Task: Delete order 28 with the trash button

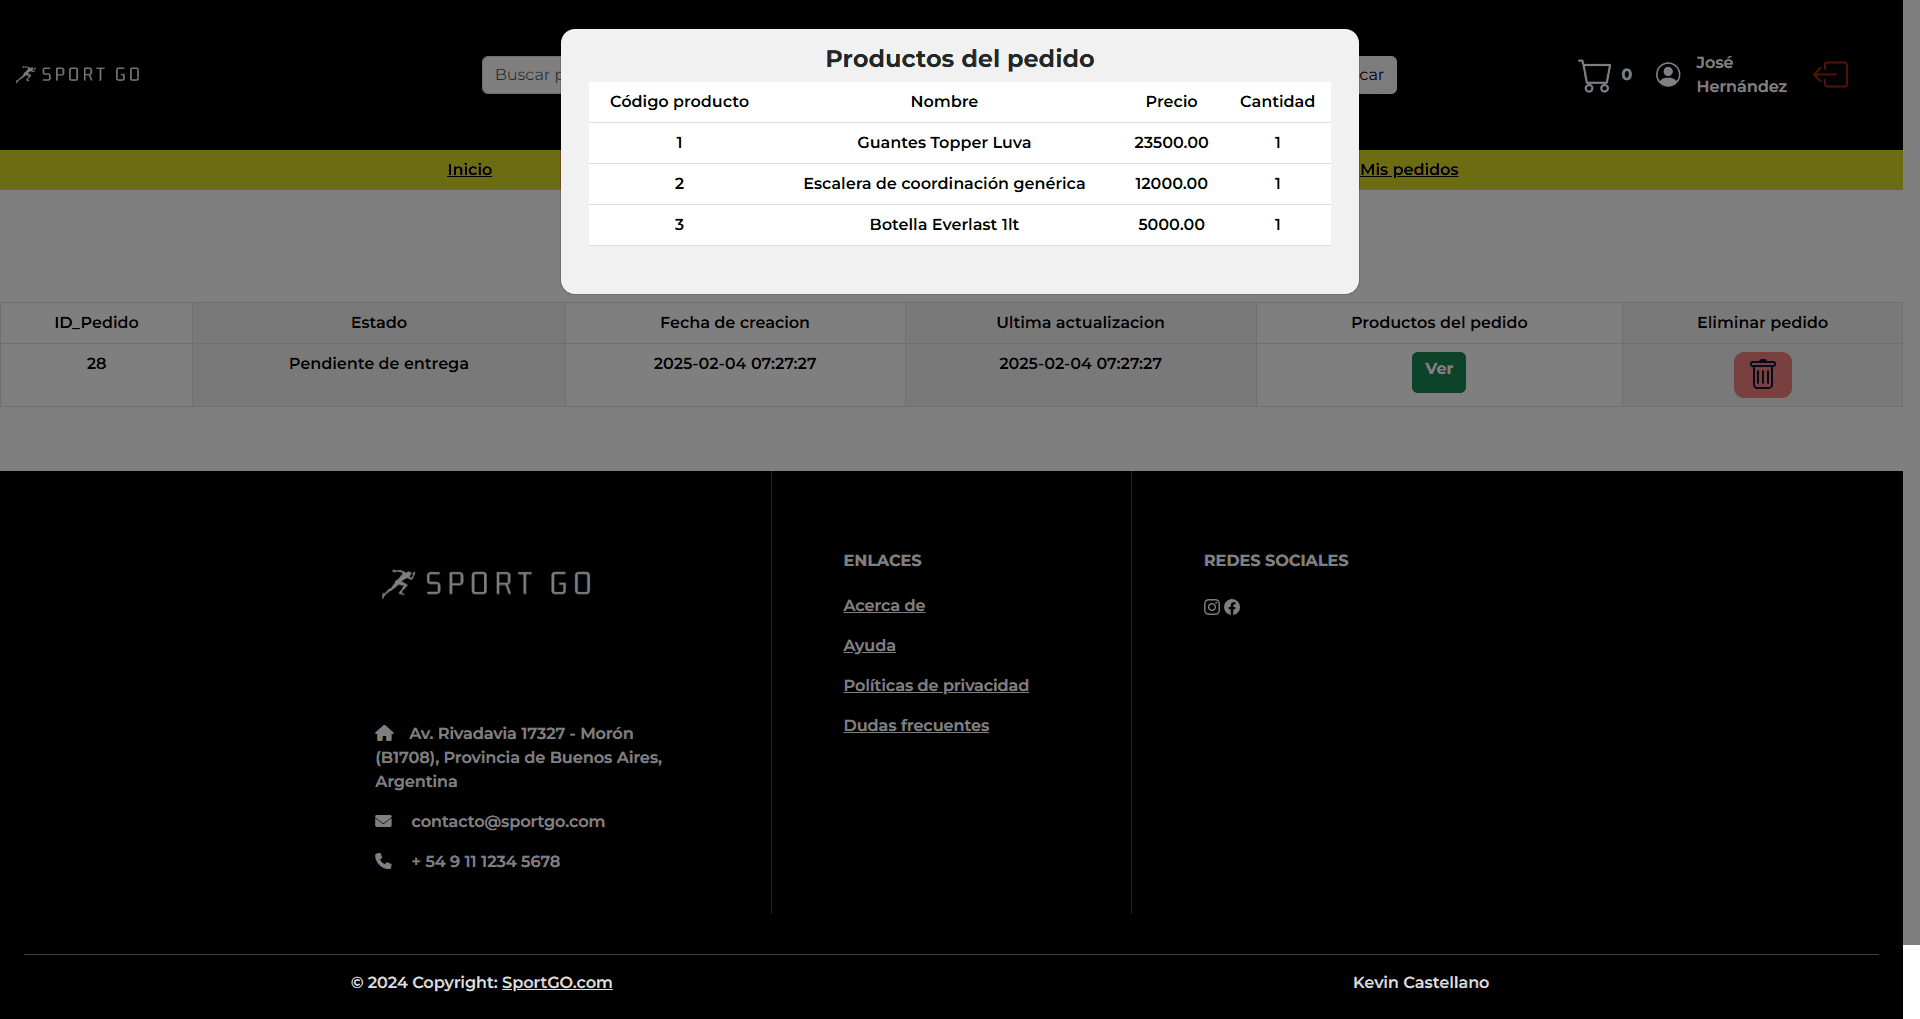Action: tap(1762, 374)
